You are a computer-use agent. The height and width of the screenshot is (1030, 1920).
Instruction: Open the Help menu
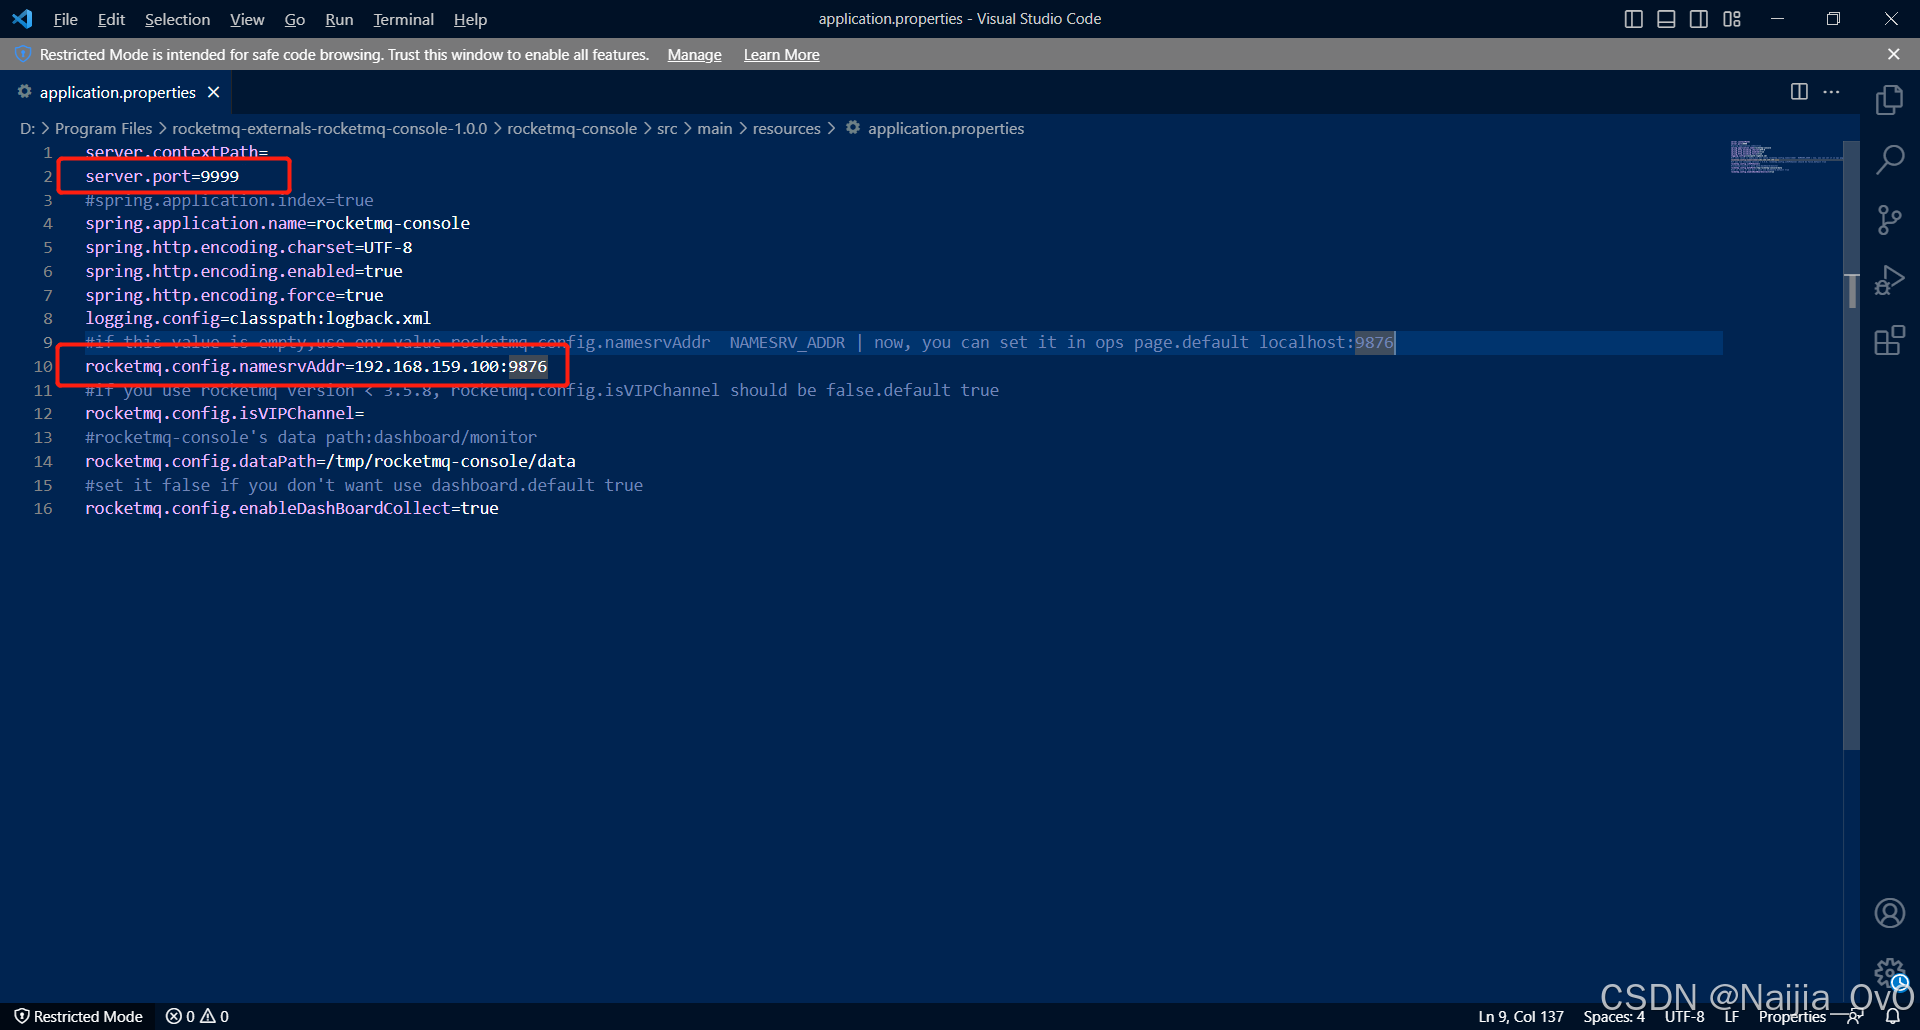[470, 19]
